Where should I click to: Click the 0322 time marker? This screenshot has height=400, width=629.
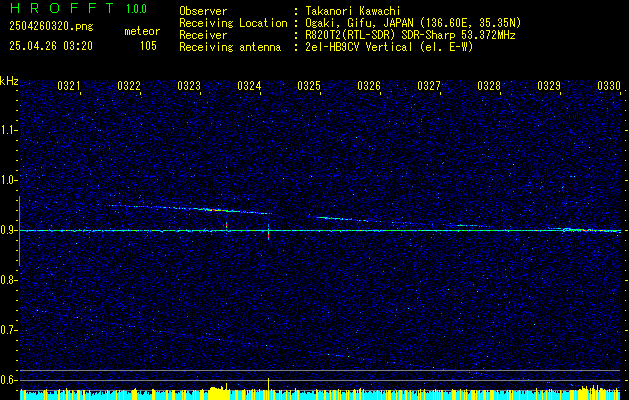coord(129,86)
